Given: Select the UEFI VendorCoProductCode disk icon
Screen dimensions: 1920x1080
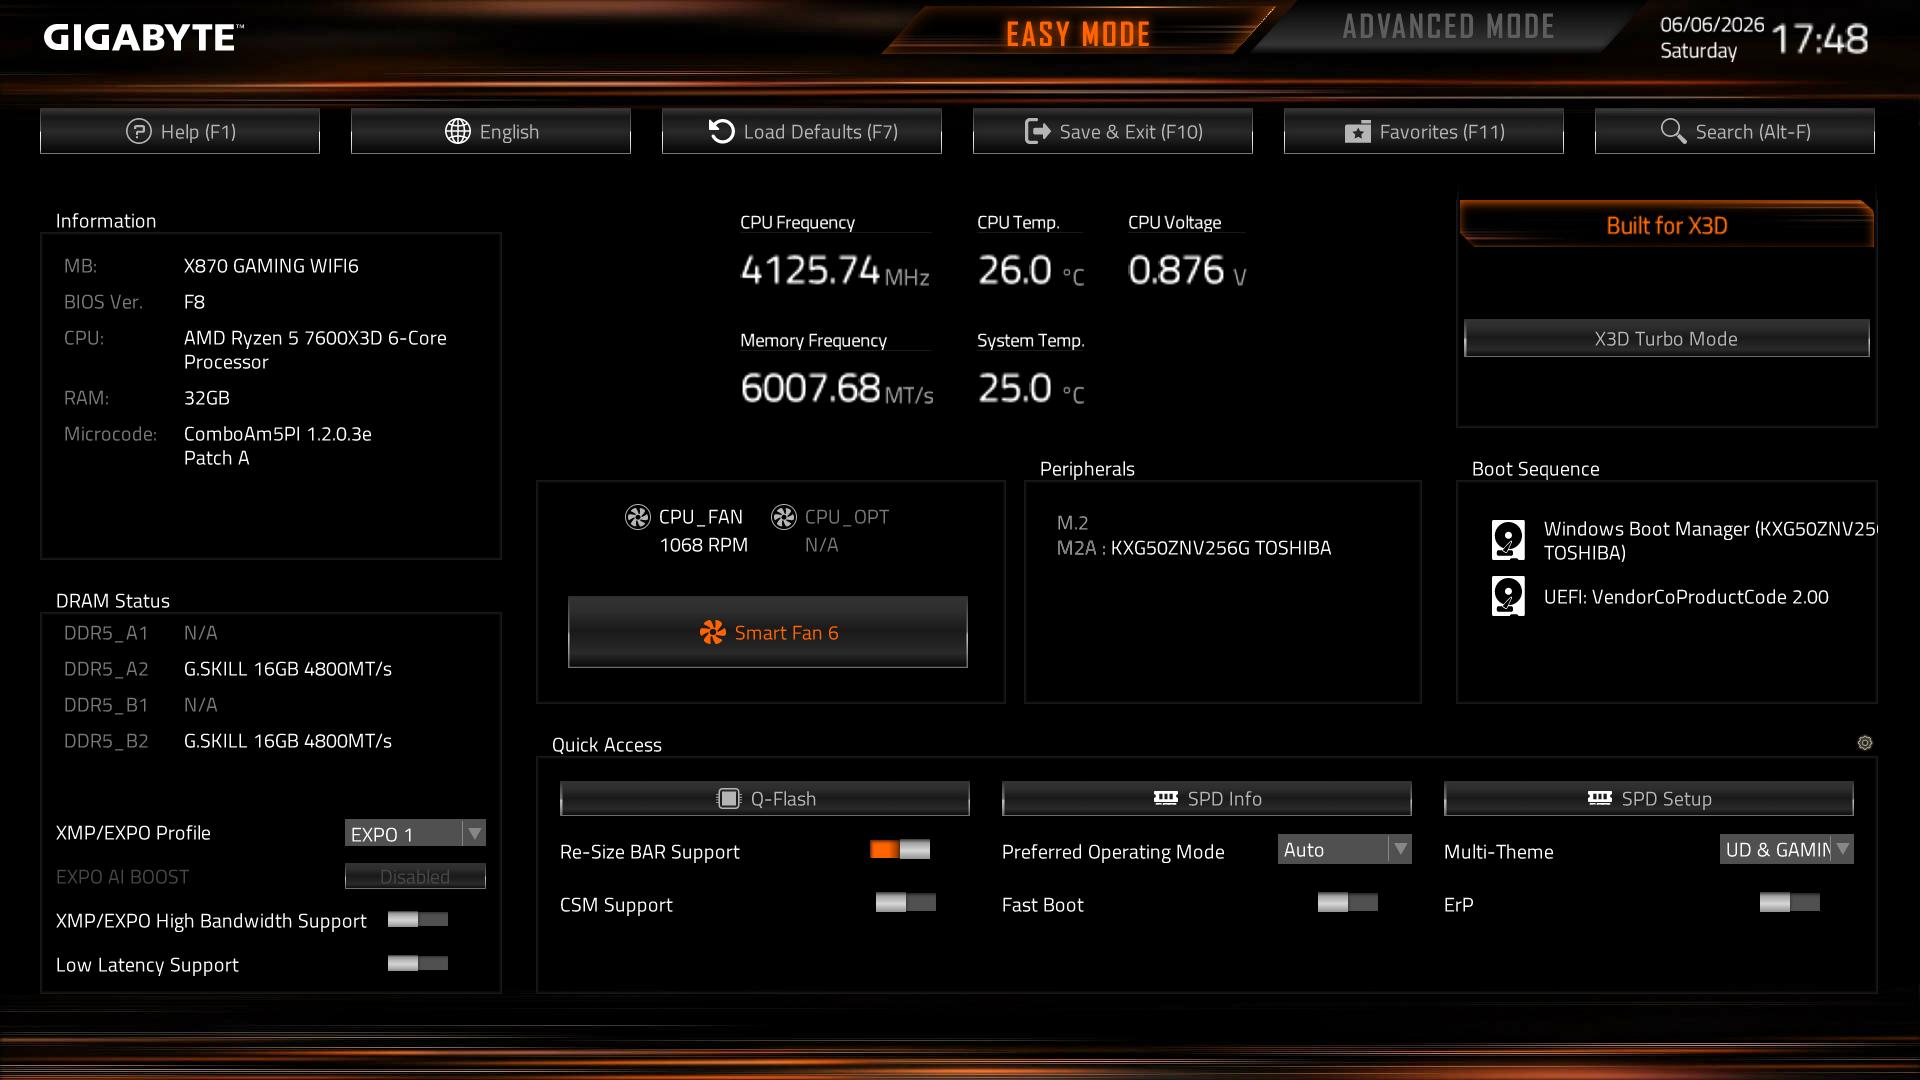Looking at the screenshot, I should [1508, 597].
